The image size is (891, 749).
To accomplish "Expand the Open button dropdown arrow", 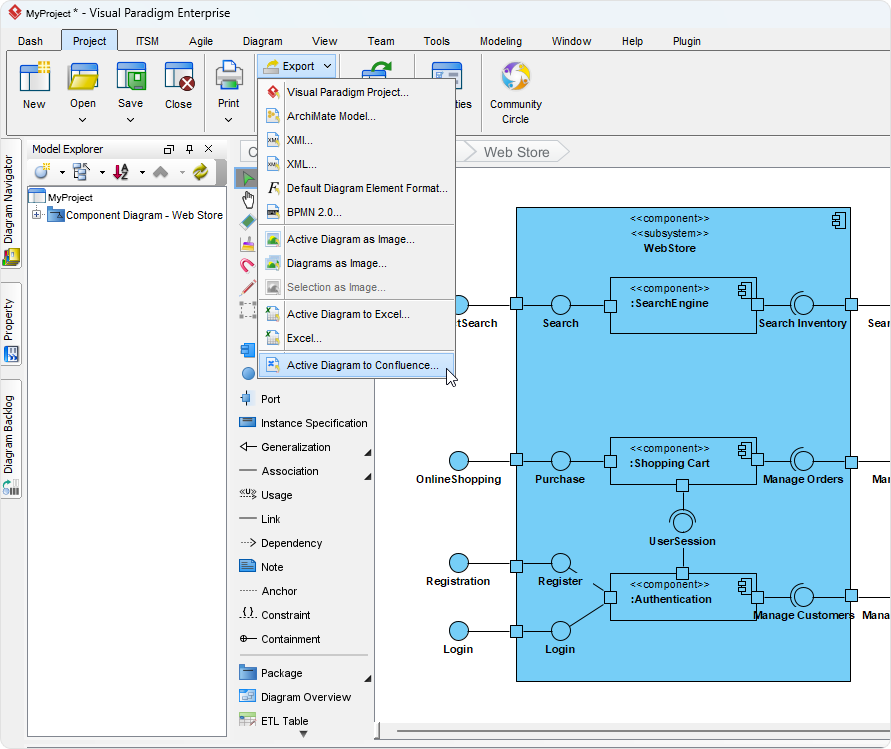I will (x=82, y=120).
